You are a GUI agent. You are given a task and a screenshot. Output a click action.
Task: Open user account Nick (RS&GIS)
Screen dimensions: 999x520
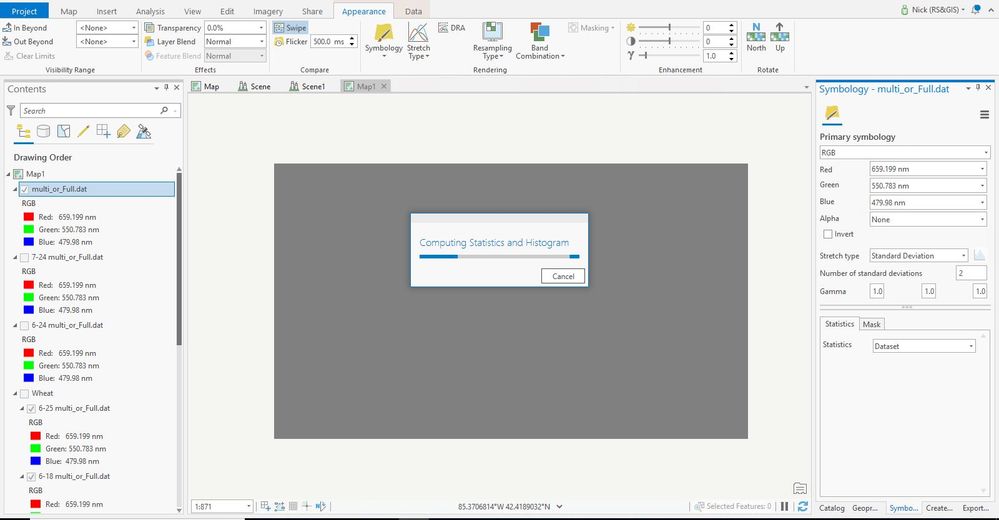pos(932,10)
